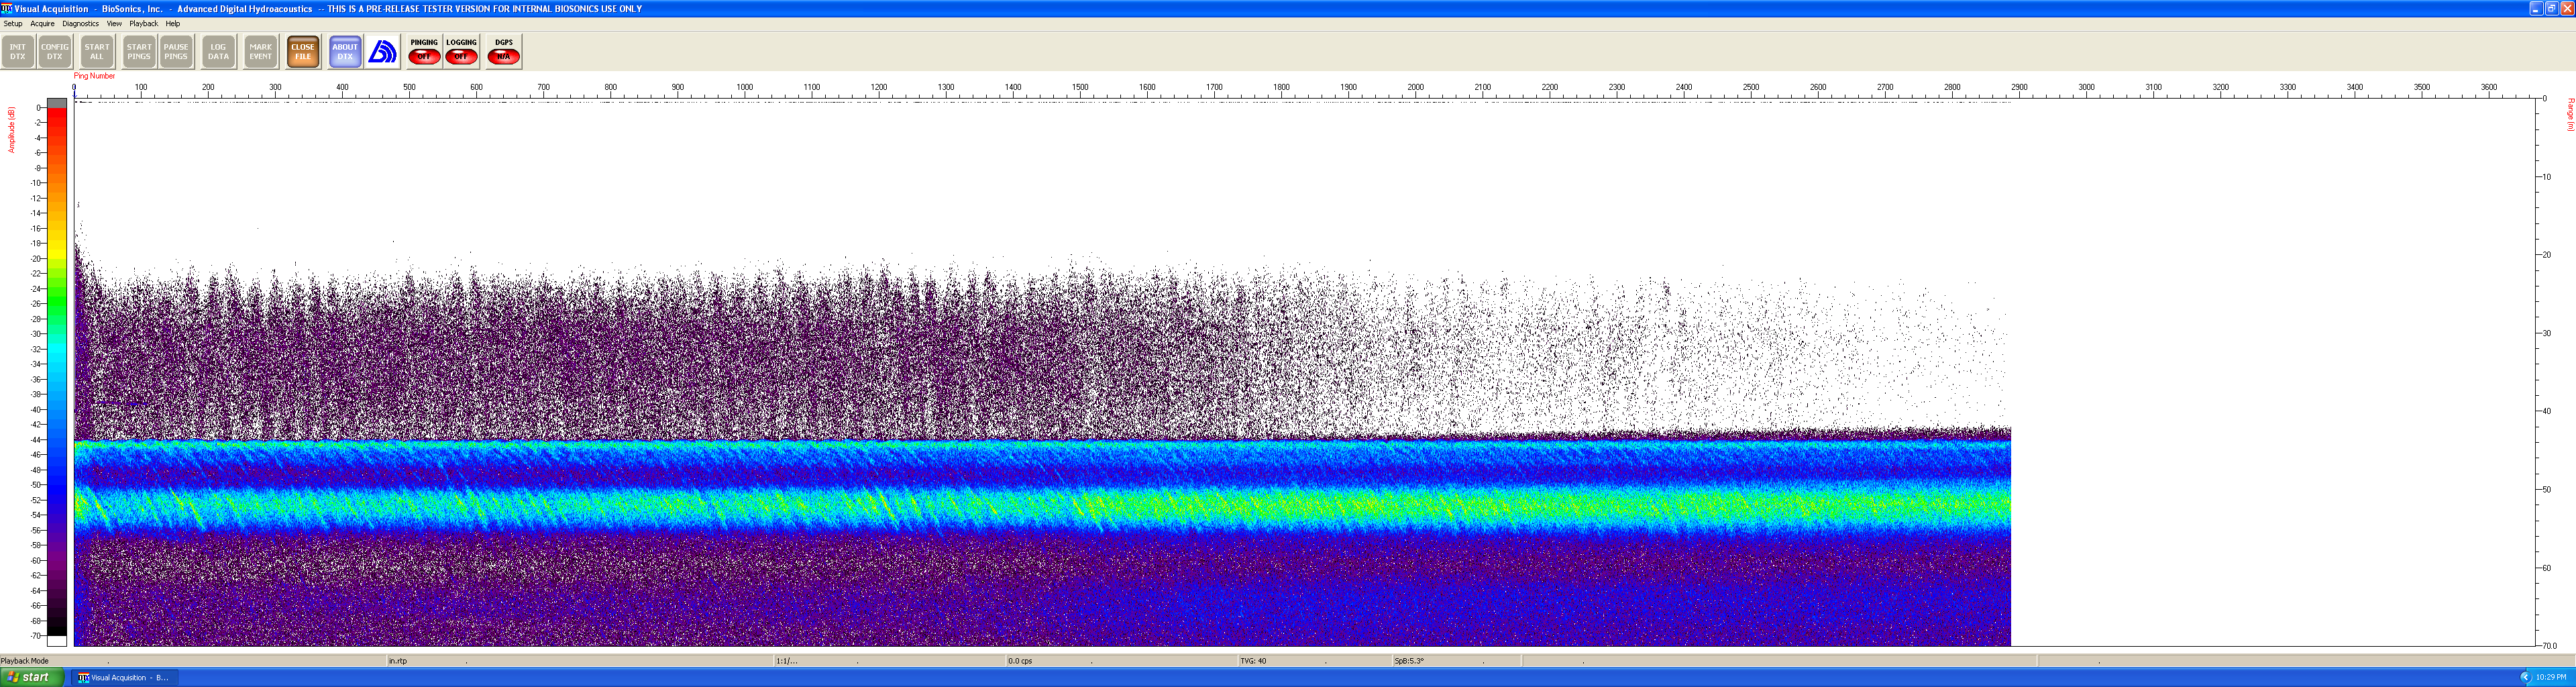Click the ping number ruler at 1000
This screenshot has width=2576, height=687.
745,88
